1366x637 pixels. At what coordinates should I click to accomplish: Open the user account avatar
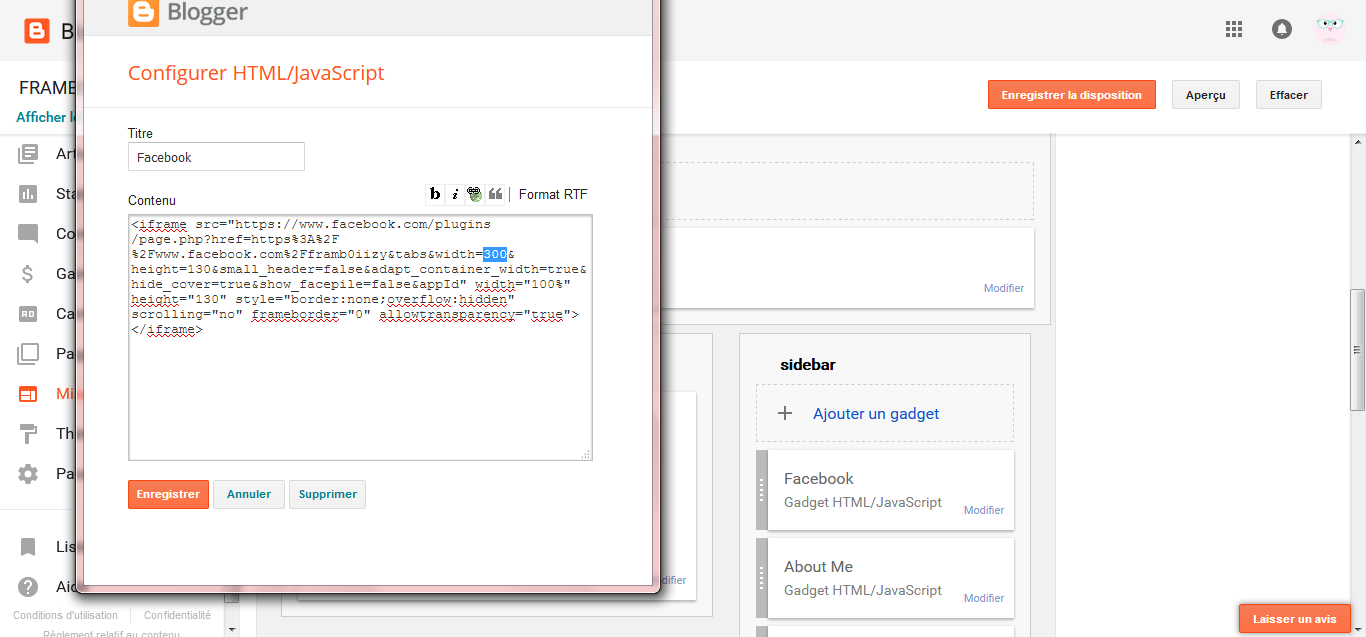(x=1329, y=30)
